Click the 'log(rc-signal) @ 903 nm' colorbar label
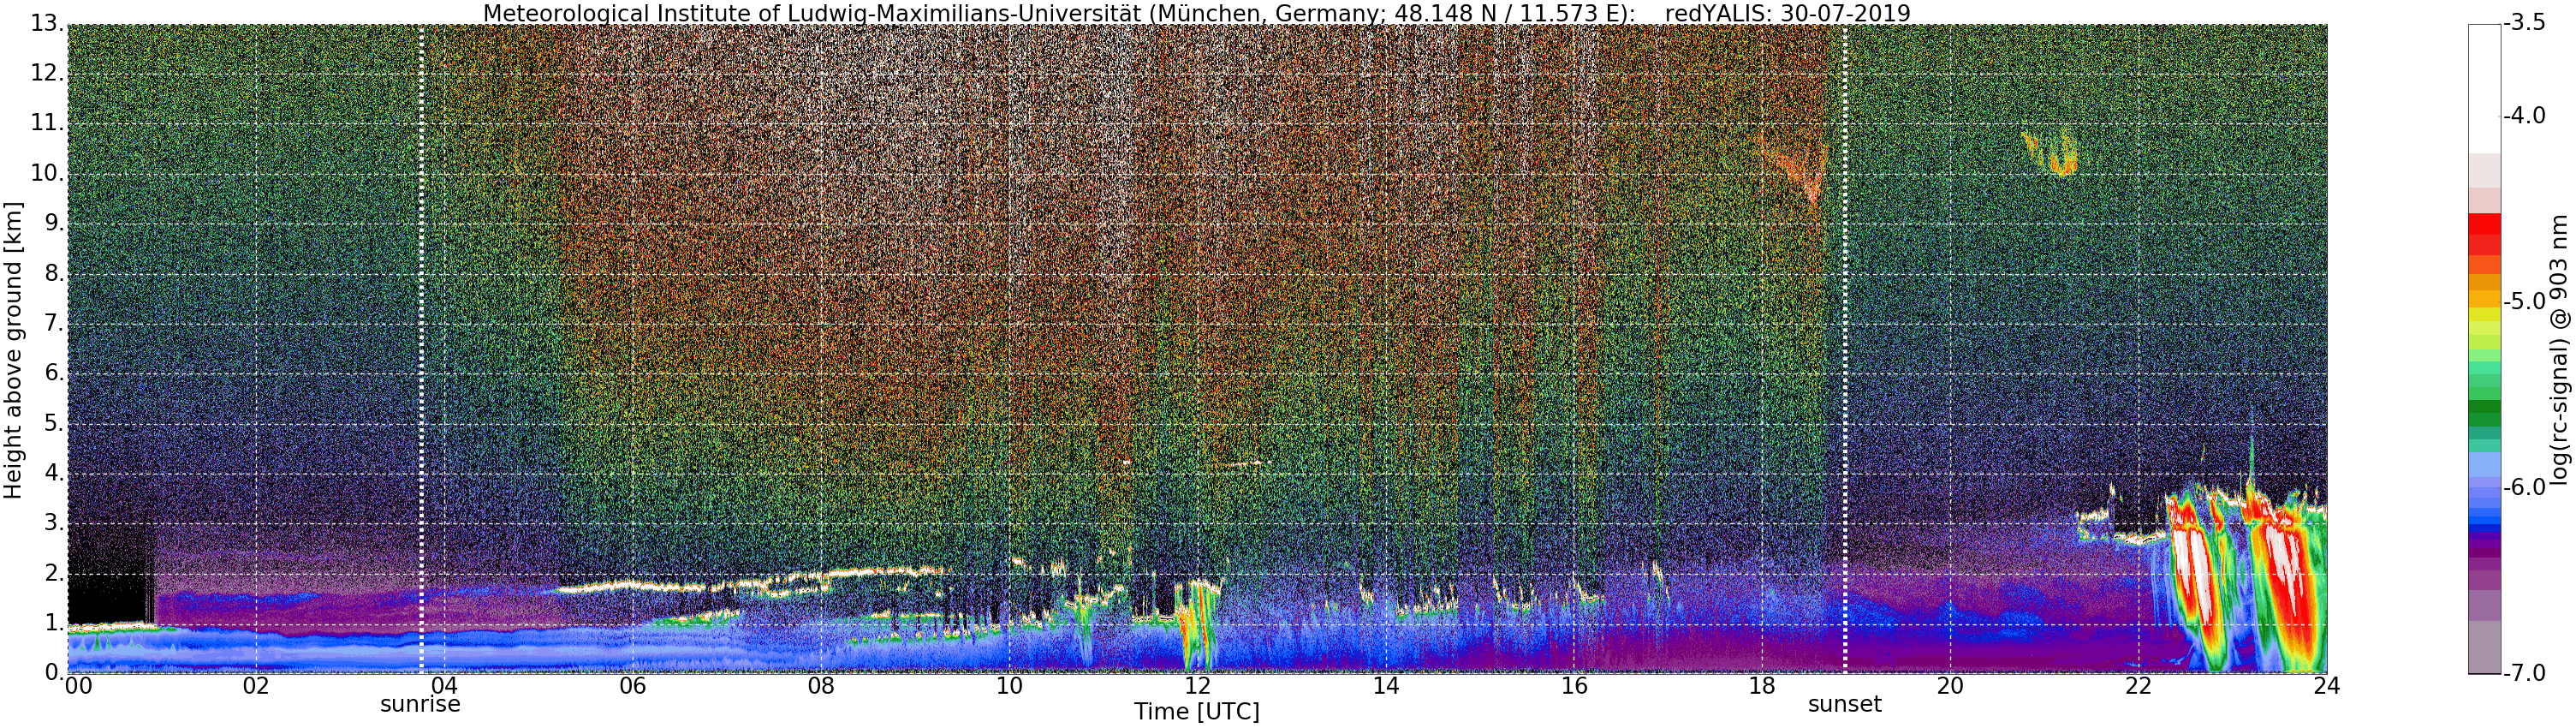Viewport: 2576px width, 728px height. pos(2558,349)
